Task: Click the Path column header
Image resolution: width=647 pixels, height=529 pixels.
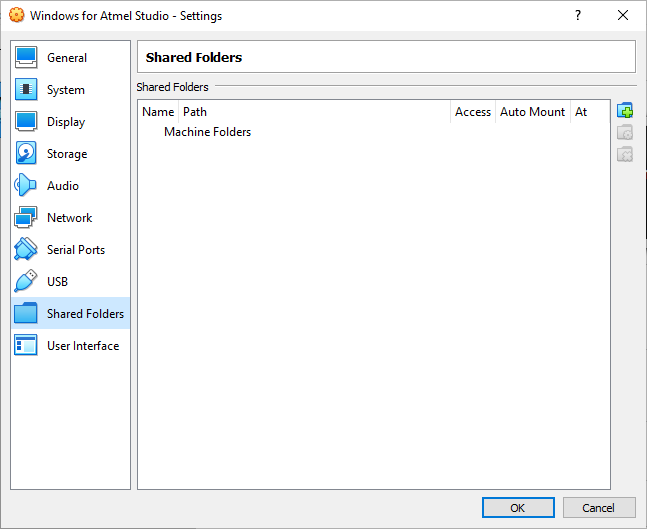Action: tap(314, 112)
